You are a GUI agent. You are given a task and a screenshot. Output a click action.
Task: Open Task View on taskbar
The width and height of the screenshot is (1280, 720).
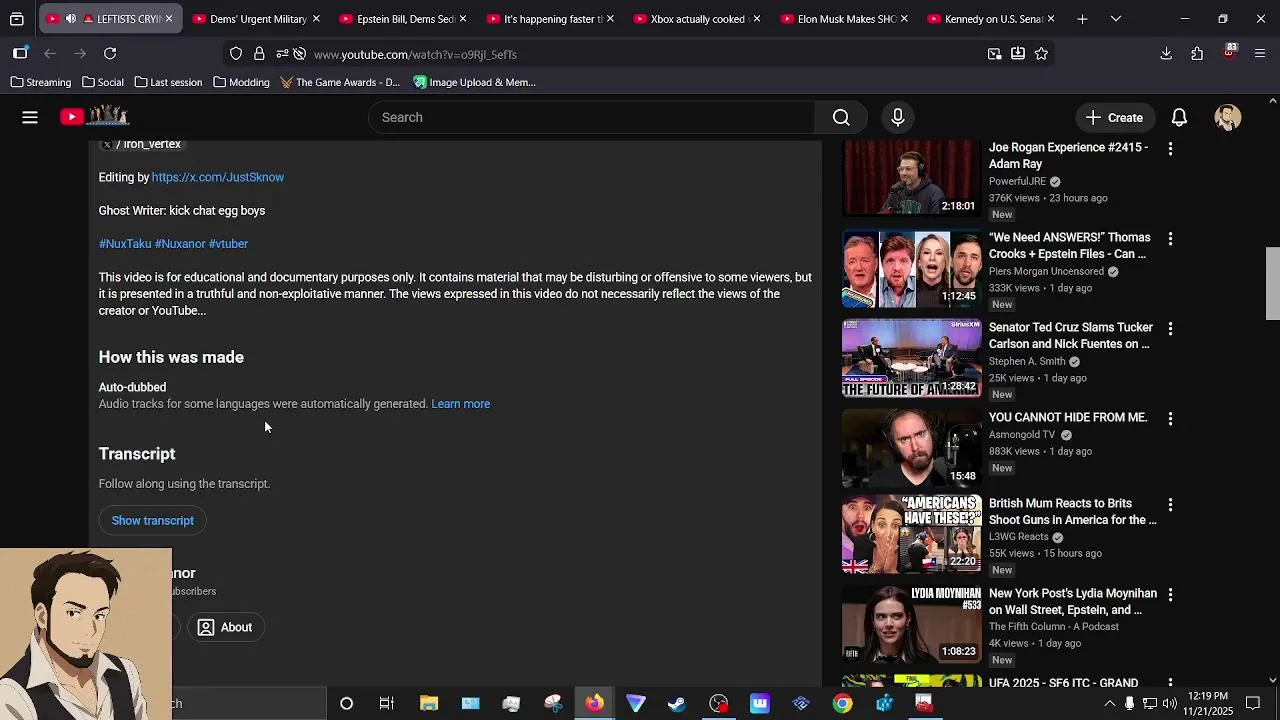[x=387, y=703]
